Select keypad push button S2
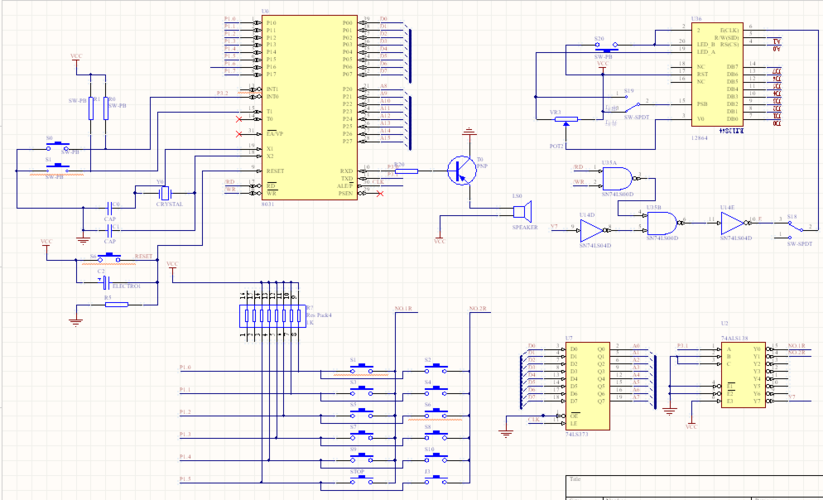823x500 pixels. 436,369
